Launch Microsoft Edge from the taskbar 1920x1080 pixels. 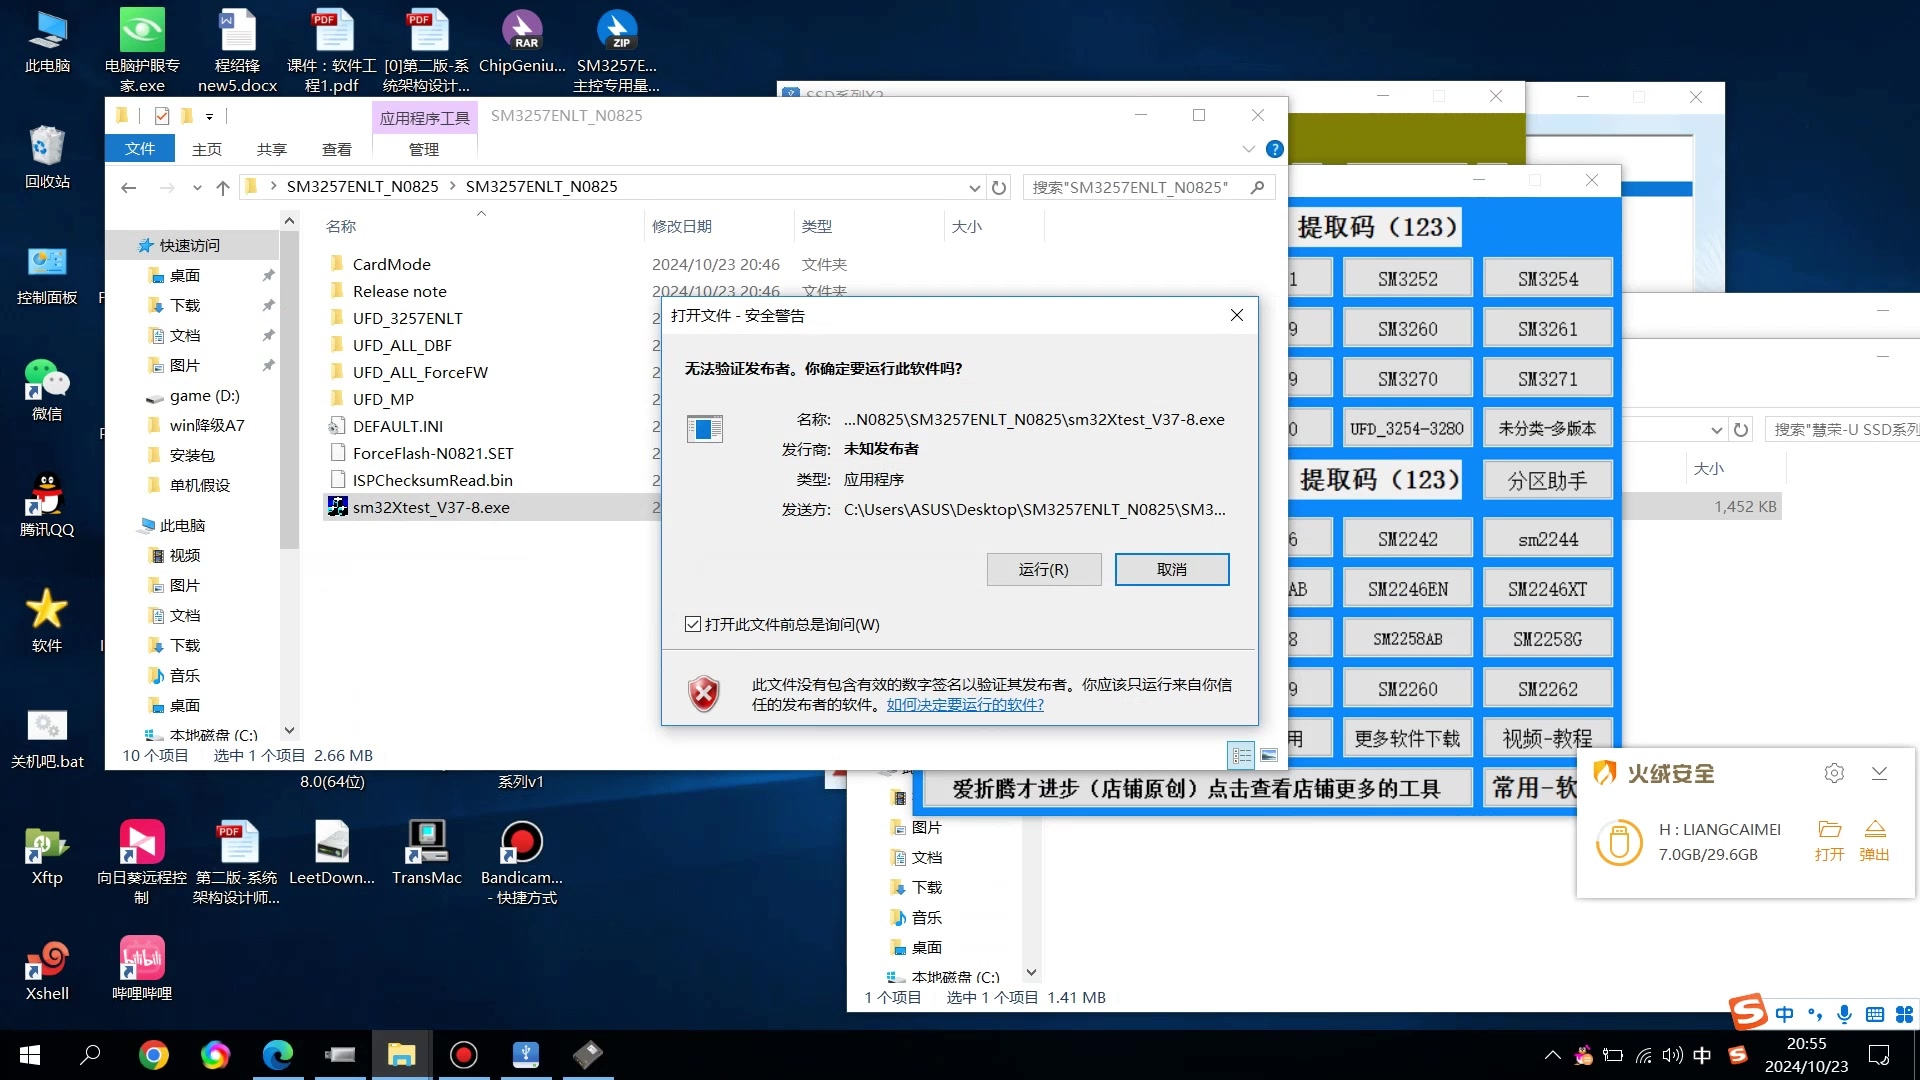click(277, 1055)
